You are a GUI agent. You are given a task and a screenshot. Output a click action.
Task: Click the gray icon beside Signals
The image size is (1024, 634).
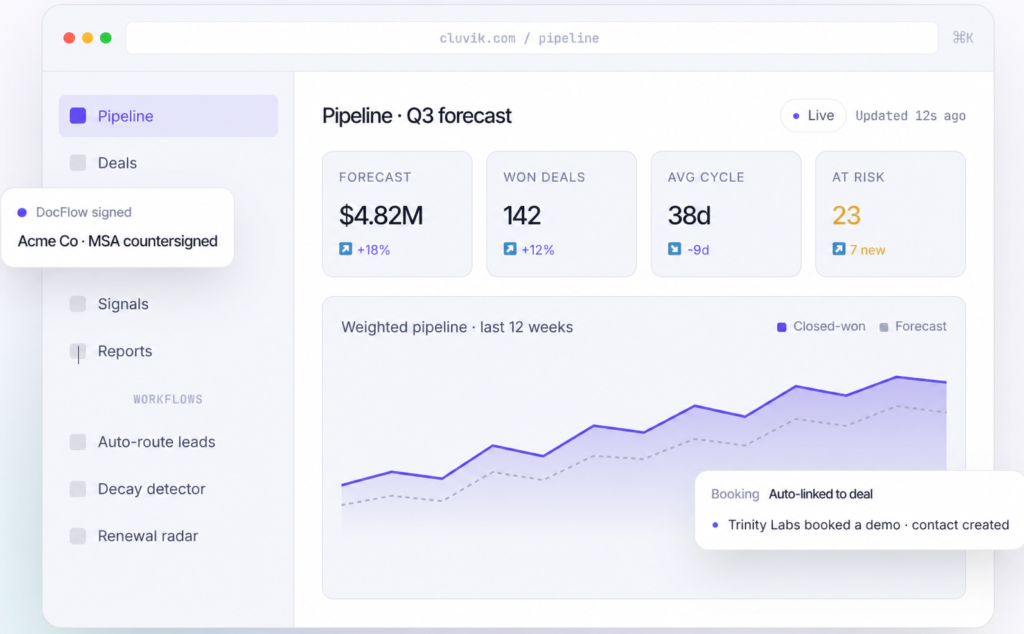point(78,304)
